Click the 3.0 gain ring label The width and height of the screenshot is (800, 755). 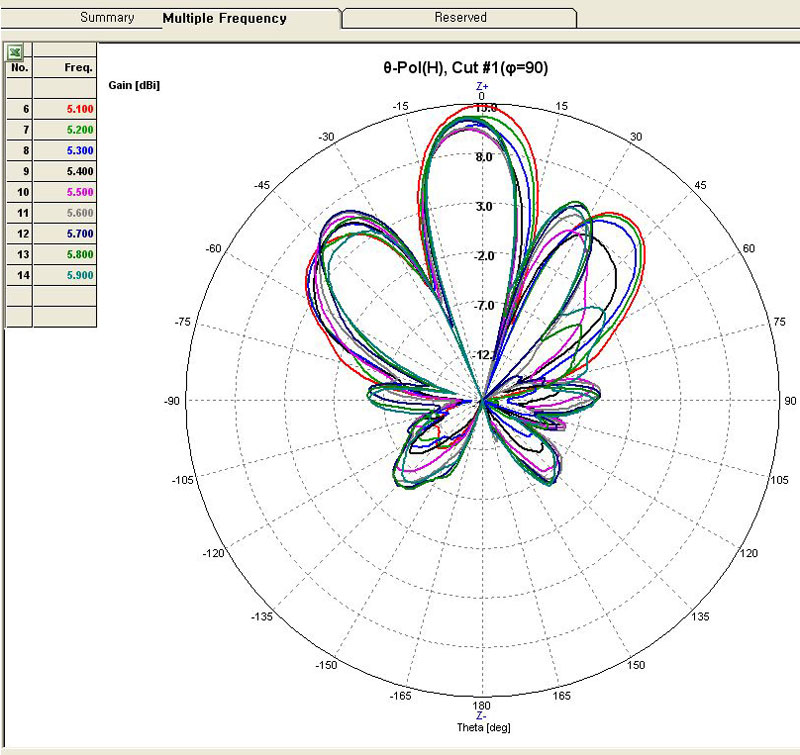pos(484,207)
